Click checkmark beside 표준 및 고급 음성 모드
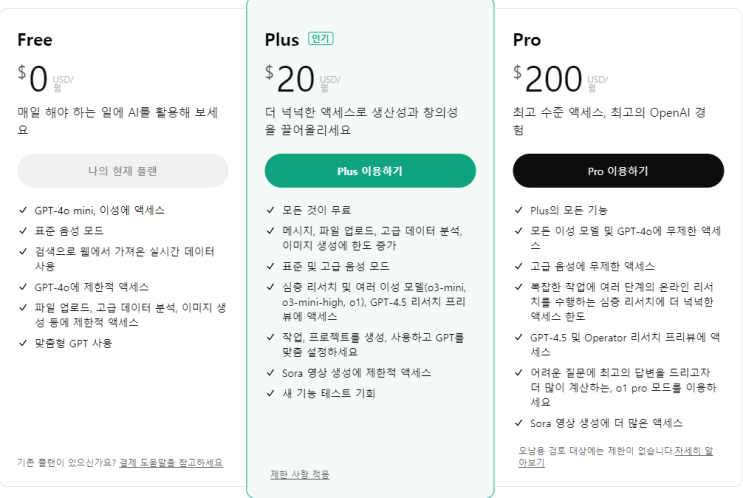Screen dimensions: 743x498 click(x=271, y=266)
